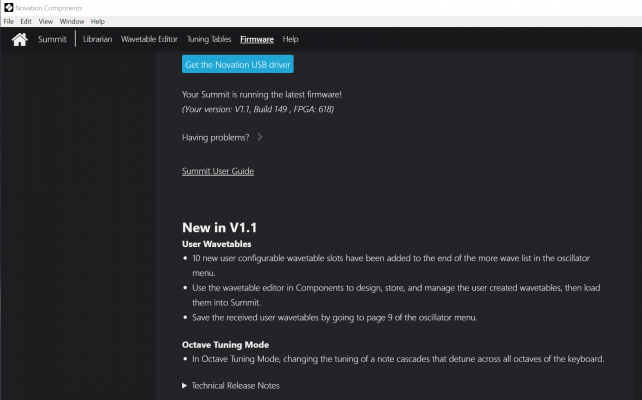Viewport: 642px width, 400px height.
Task: Switch to the Librarian tab
Action: tap(97, 39)
